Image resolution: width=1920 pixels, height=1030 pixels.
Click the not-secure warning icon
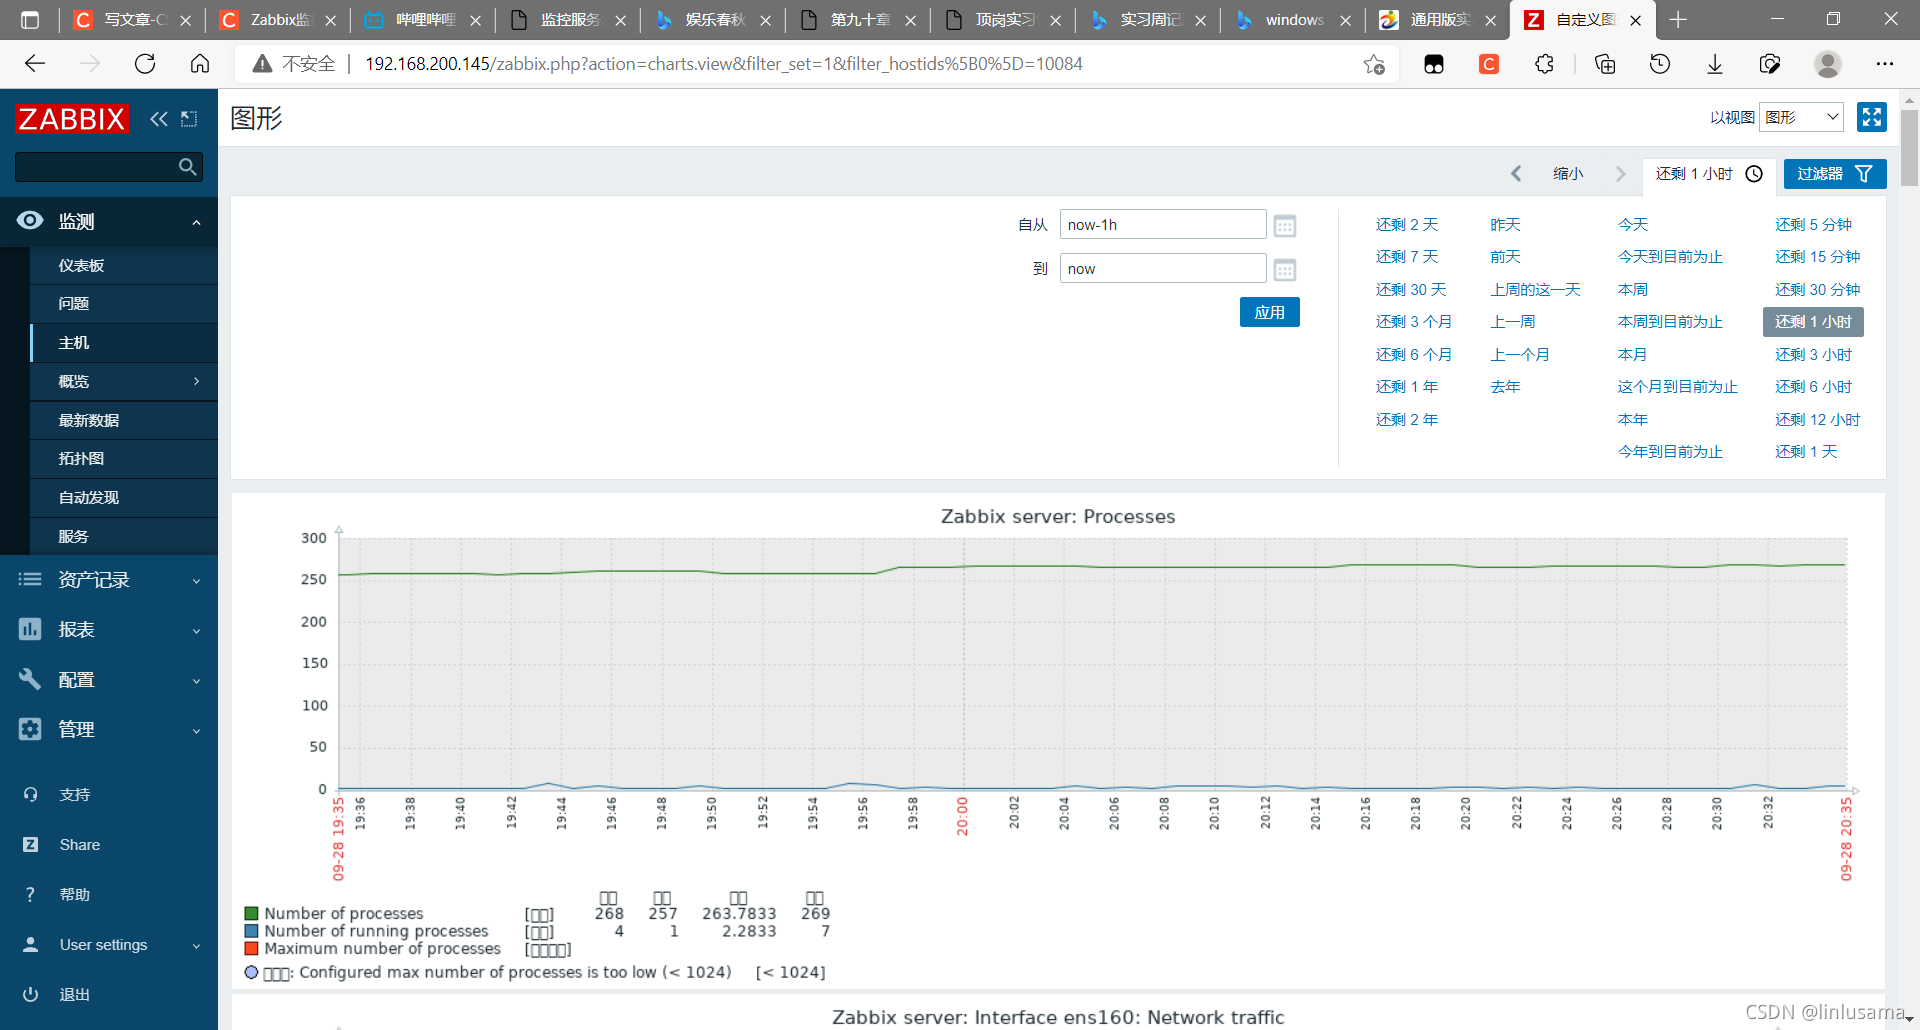point(263,64)
